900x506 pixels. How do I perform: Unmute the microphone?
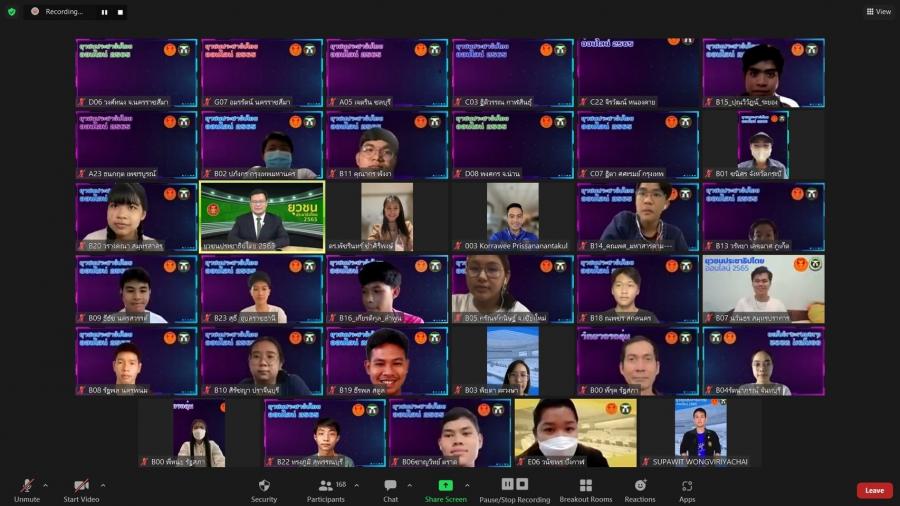click(27, 489)
